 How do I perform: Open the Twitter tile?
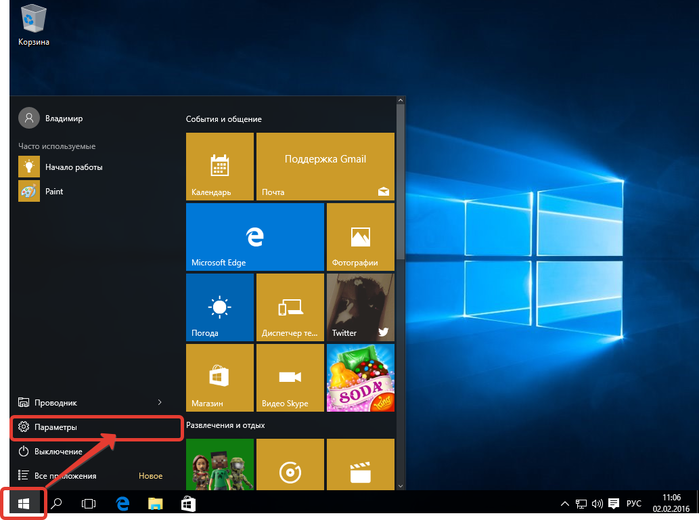[x=361, y=307]
